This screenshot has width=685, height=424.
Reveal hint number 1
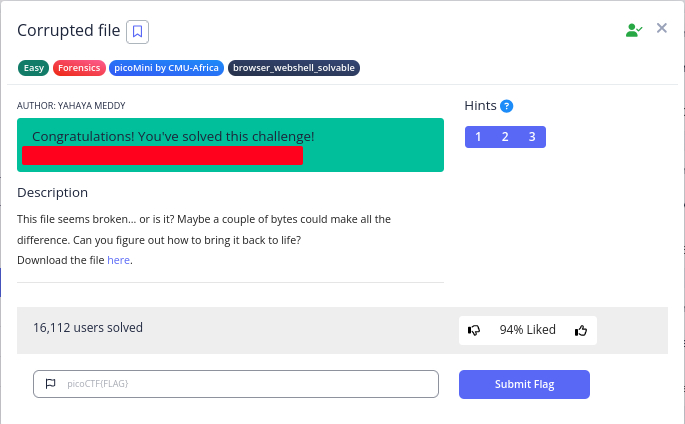click(x=479, y=137)
